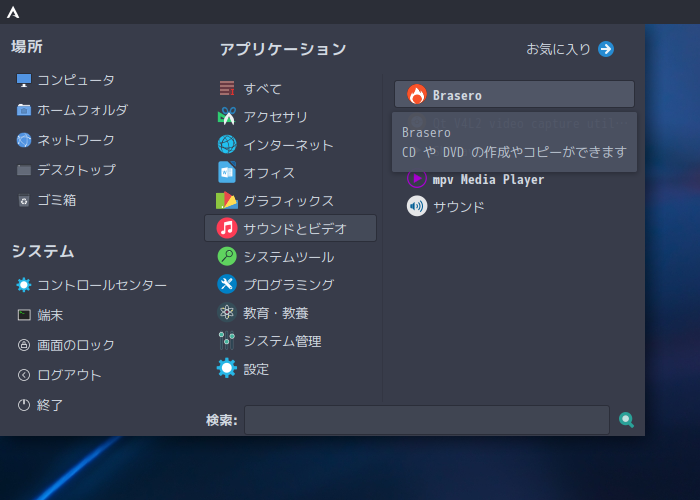Click ホームフォルダ place label

coord(83,110)
